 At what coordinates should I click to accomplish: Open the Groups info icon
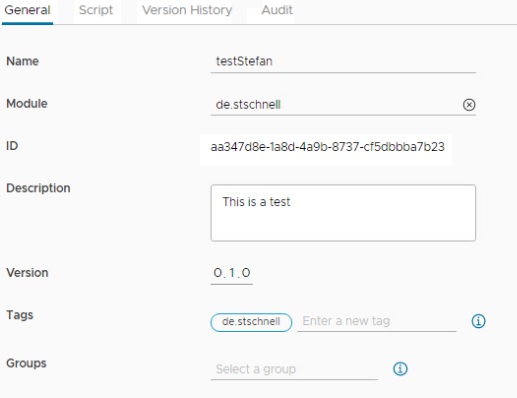point(400,369)
